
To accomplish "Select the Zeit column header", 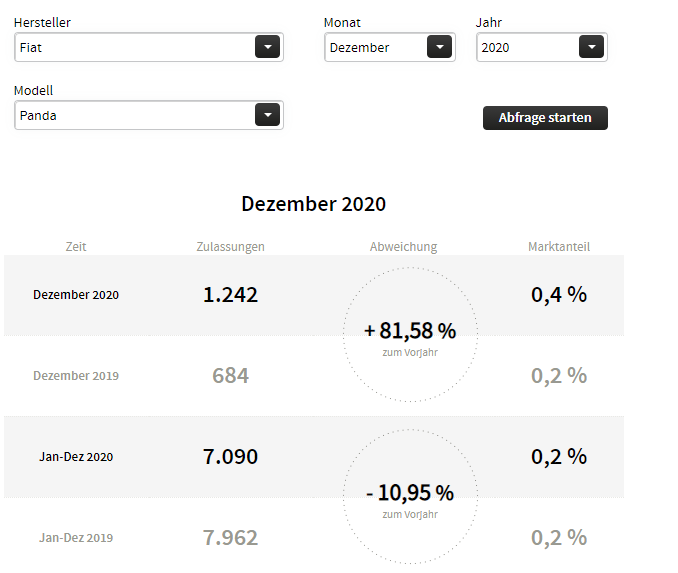I will pyautogui.click(x=76, y=246).
